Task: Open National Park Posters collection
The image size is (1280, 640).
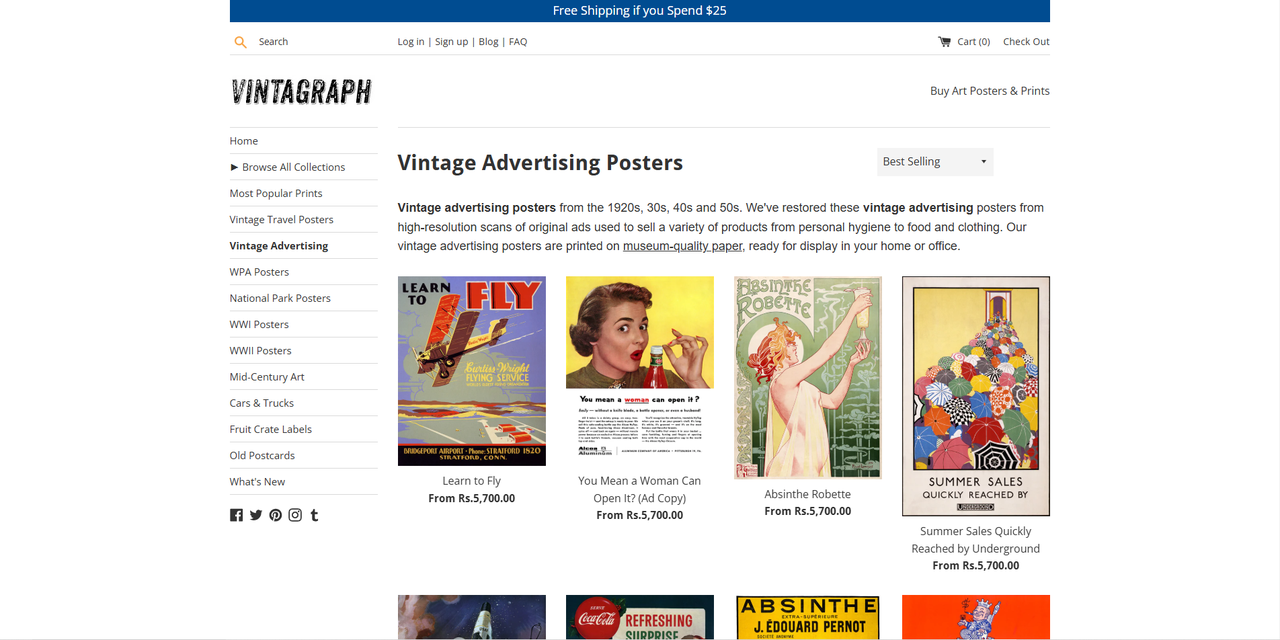Action: (x=280, y=298)
